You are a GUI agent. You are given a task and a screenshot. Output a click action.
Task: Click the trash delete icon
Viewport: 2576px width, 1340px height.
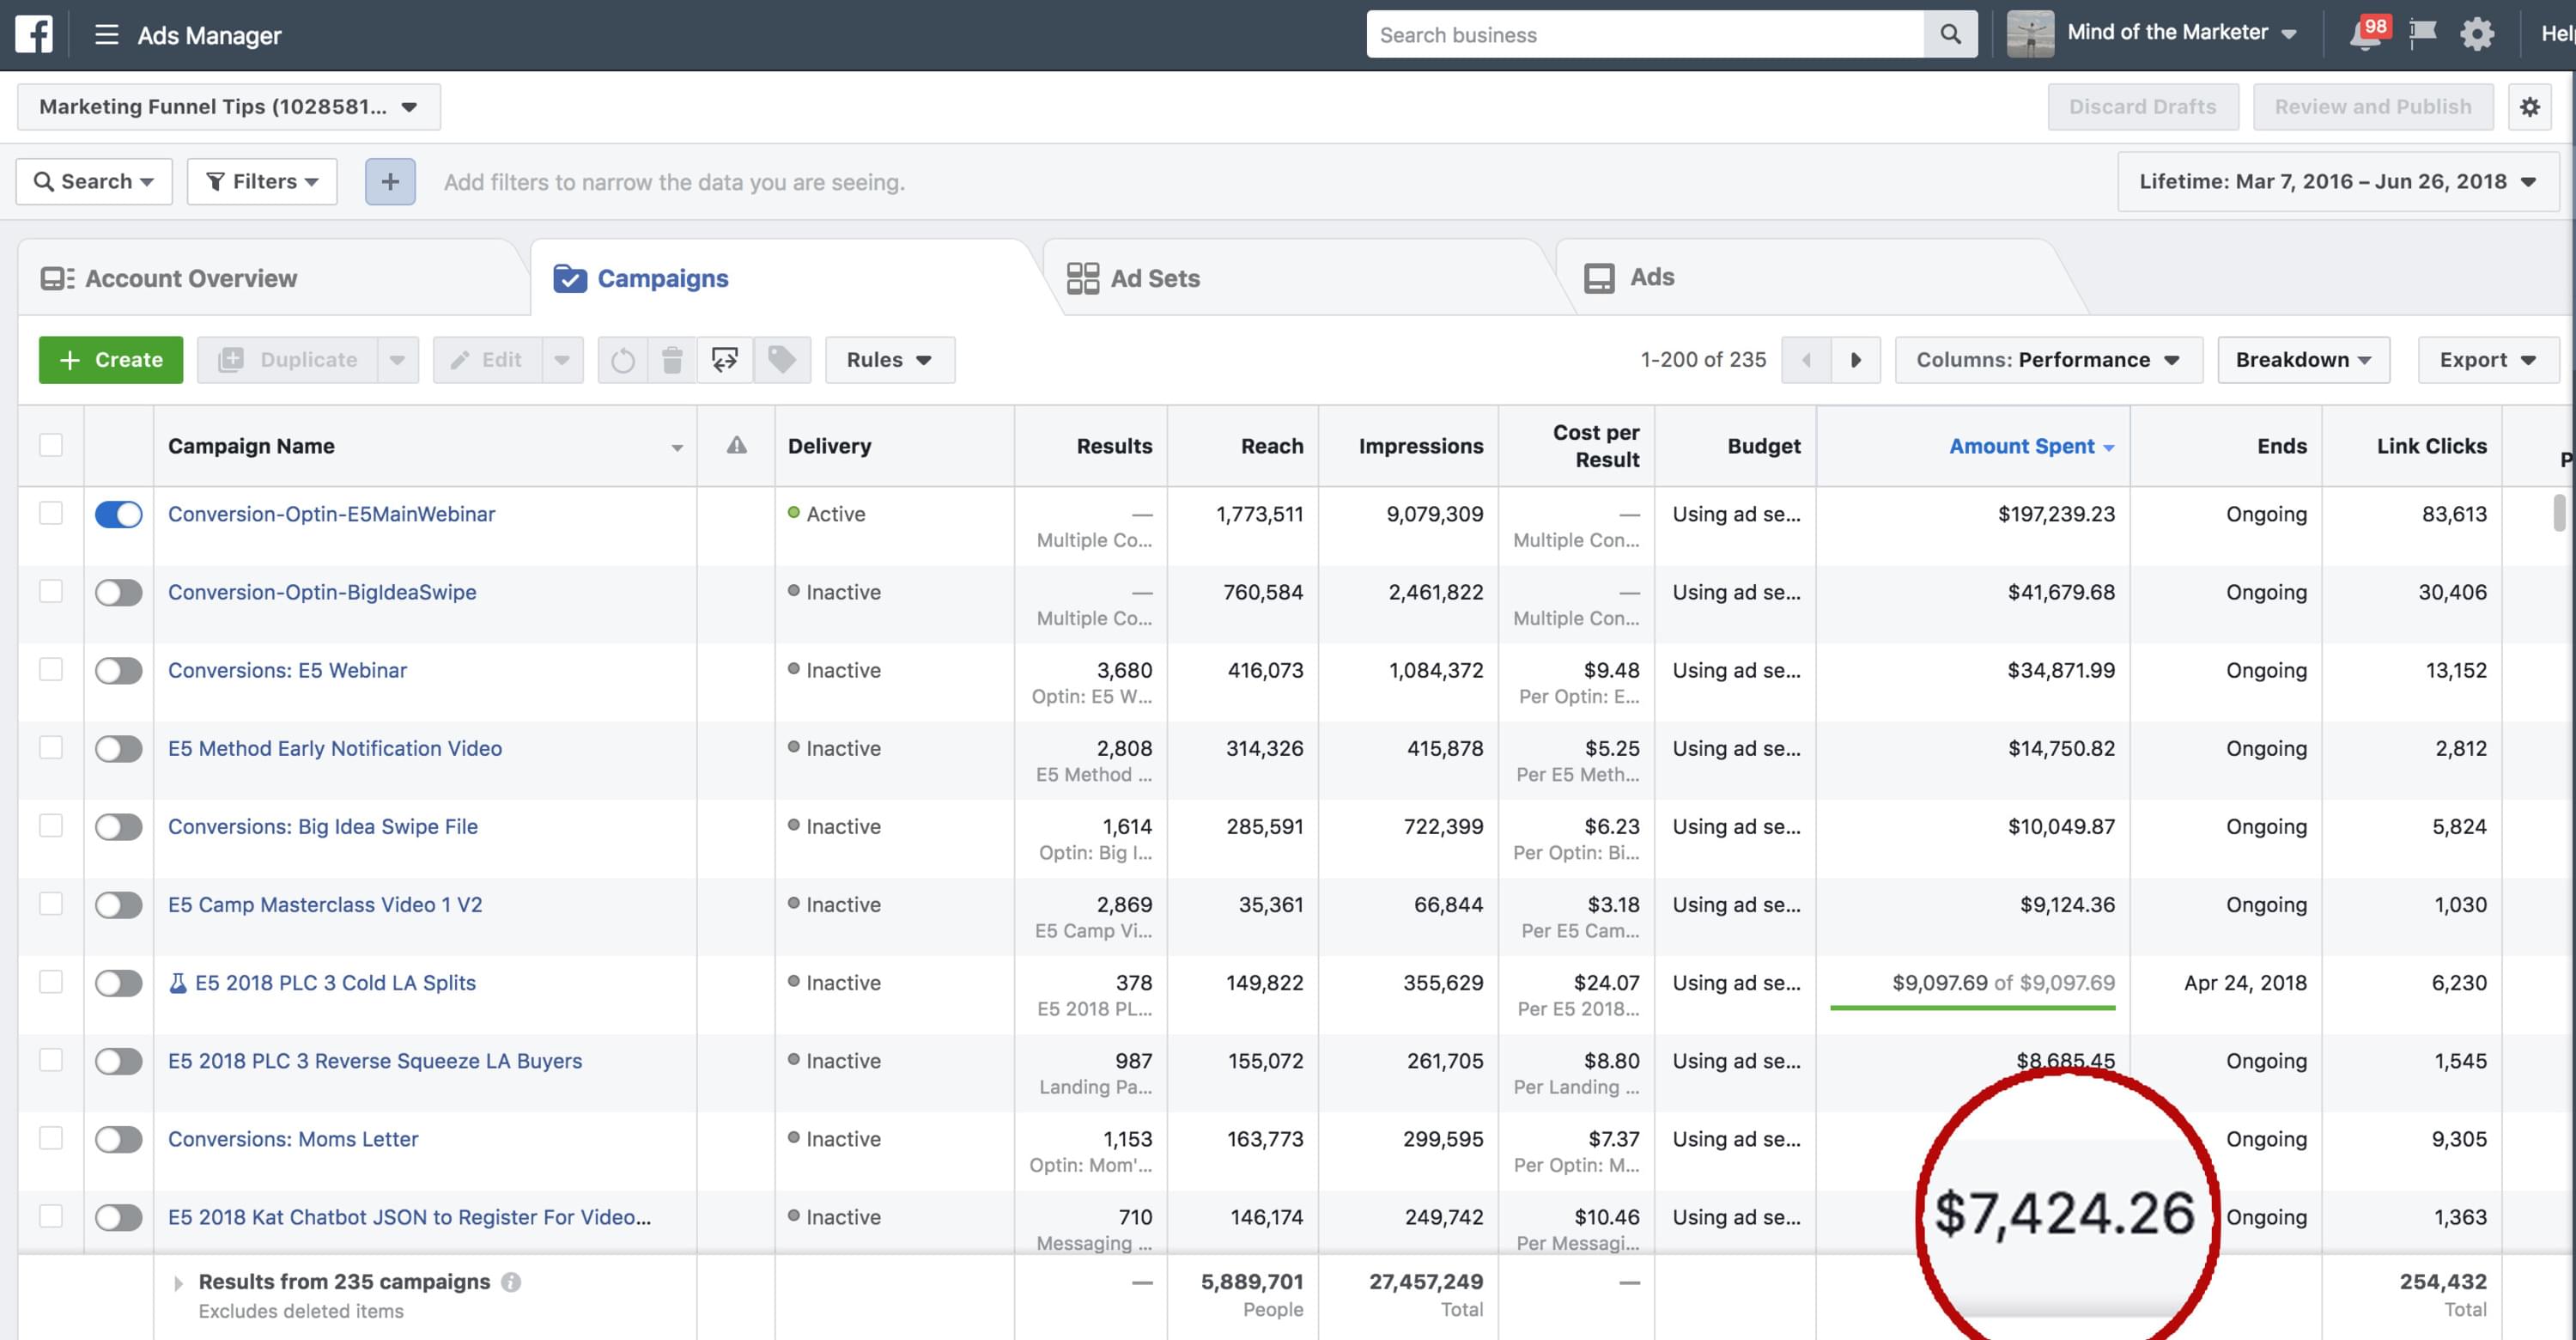click(x=672, y=360)
